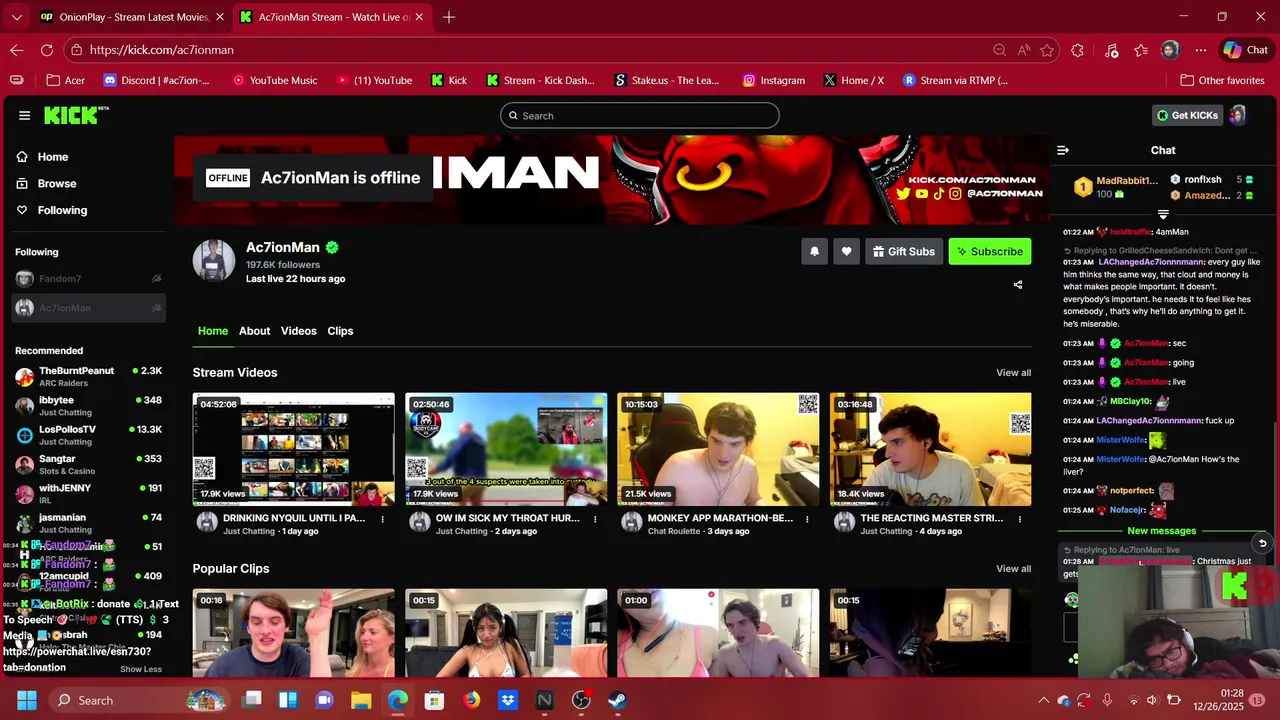
Task: Click the Kick search field
Action: 639,116
